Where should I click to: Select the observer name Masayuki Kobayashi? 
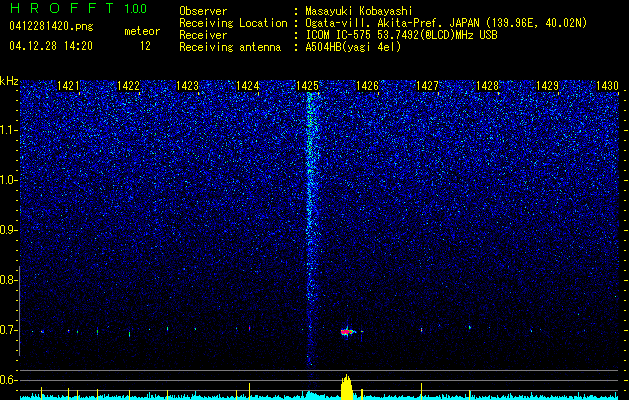(359, 12)
